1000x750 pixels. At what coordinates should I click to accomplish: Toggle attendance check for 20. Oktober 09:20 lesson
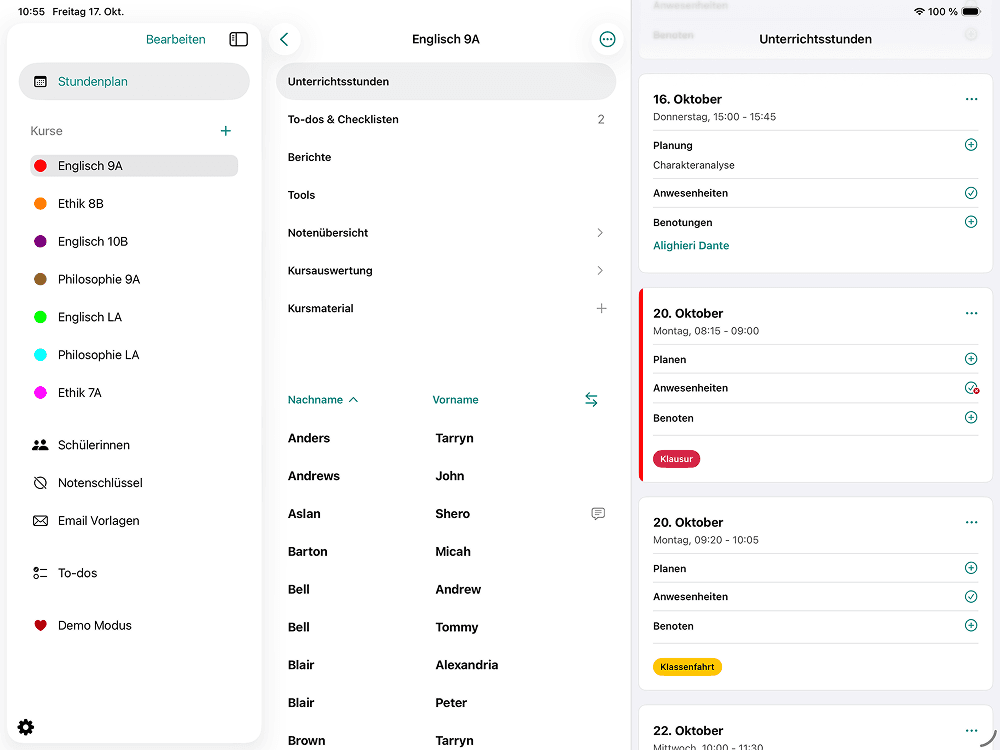970,597
